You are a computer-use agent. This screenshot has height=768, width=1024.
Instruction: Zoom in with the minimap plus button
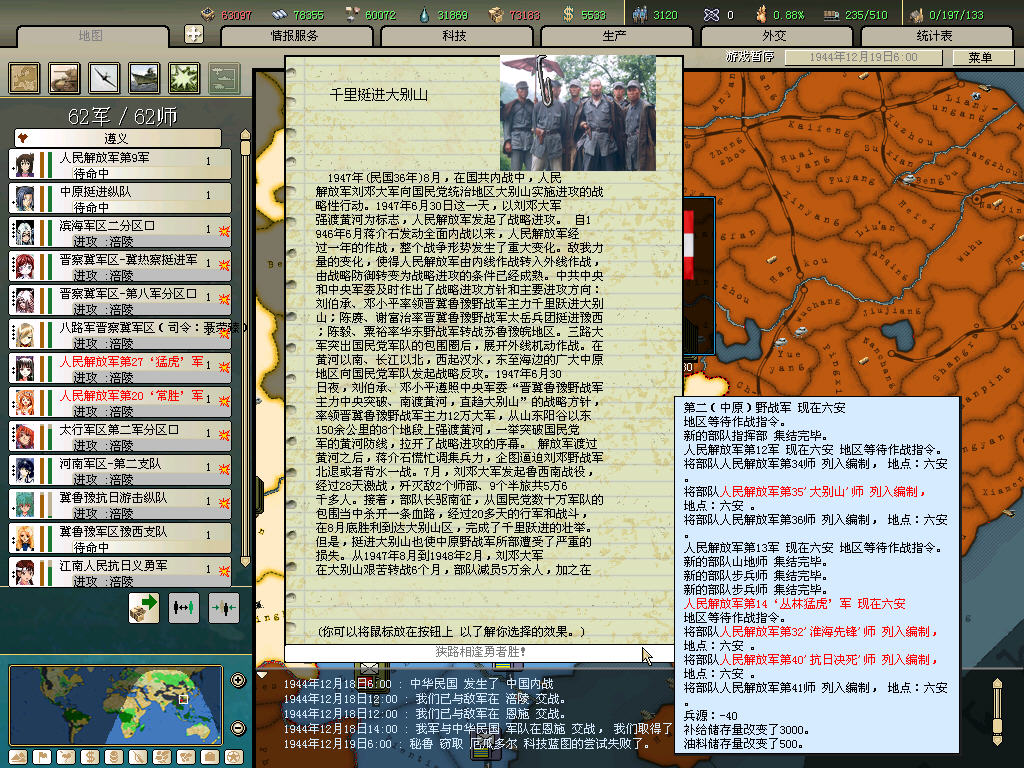coord(238,680)
